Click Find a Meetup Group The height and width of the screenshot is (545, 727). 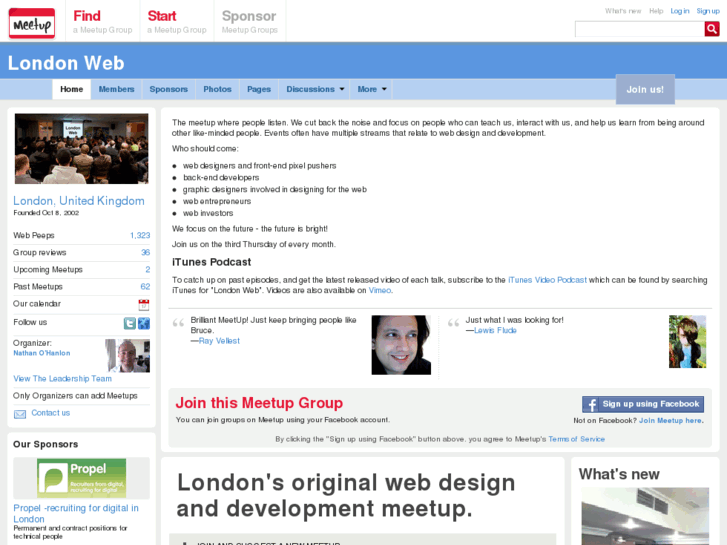[102, 22]
